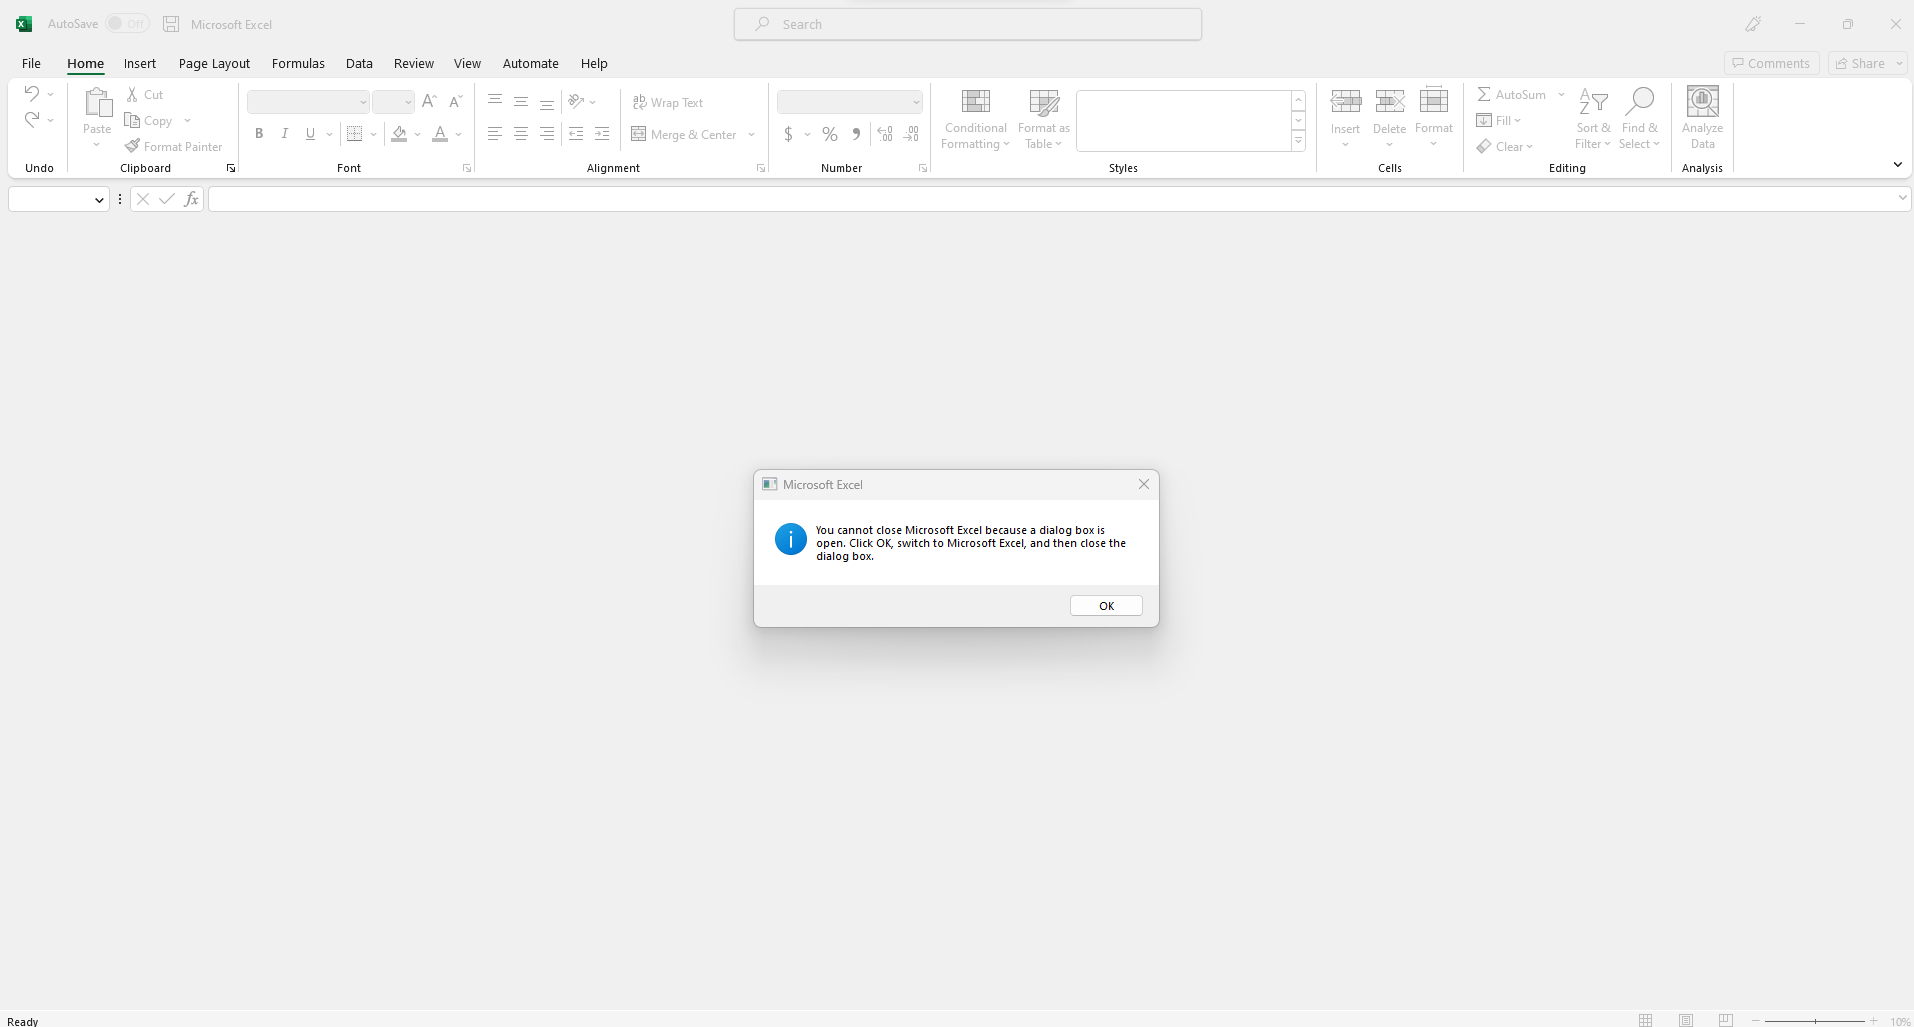Switch to the Formulas tab
Image resolution: width=1914 pixels, height=1027 pixels.
pos(298,63)
